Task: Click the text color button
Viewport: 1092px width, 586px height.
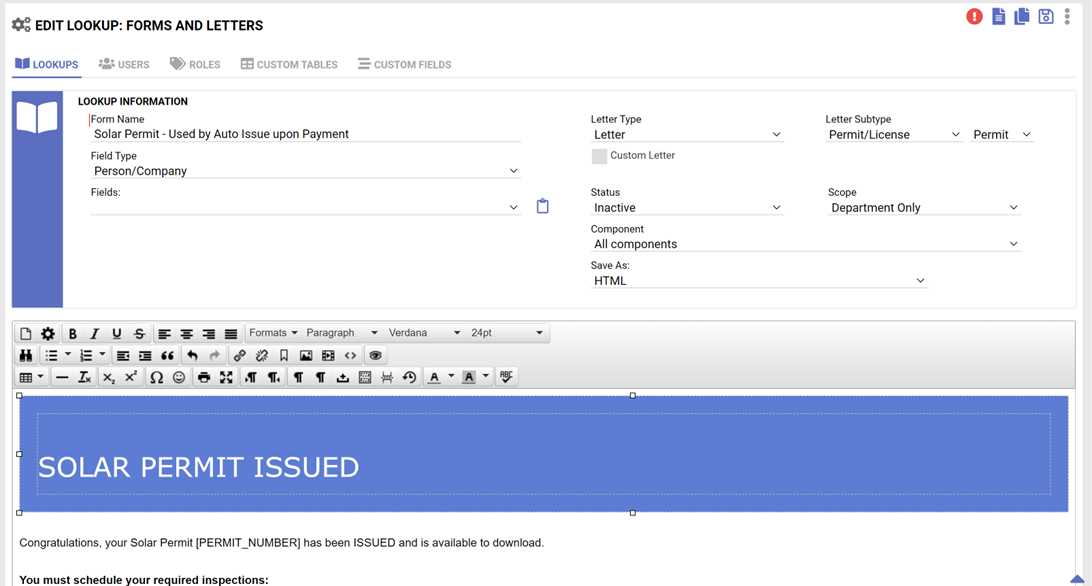Action: pyautogui.click(x=434, y=377)
